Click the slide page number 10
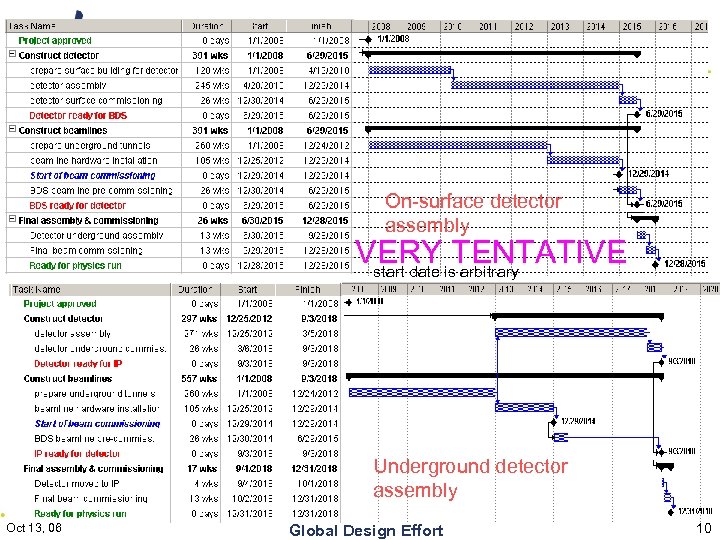Screen dimensions: 720x540 [704, 529]
